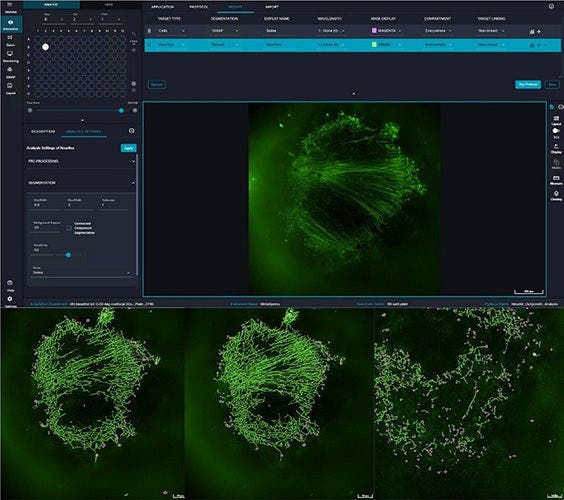Open the SINAP sidebar icon
564x500 pixels.
point(10,73)
